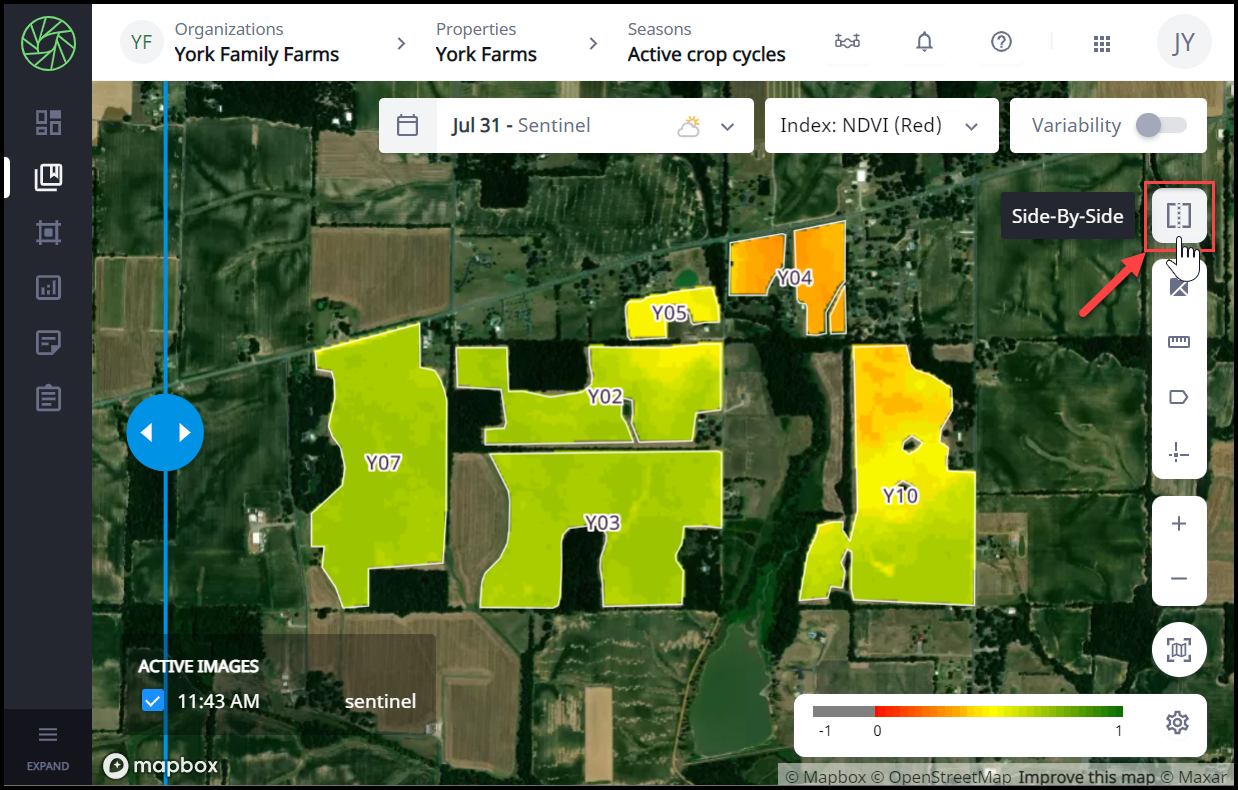Image resolution: width=1238 pixels, height=790 pixels.
Task: Open the apps grid launcher
Action: (1102, 43)
